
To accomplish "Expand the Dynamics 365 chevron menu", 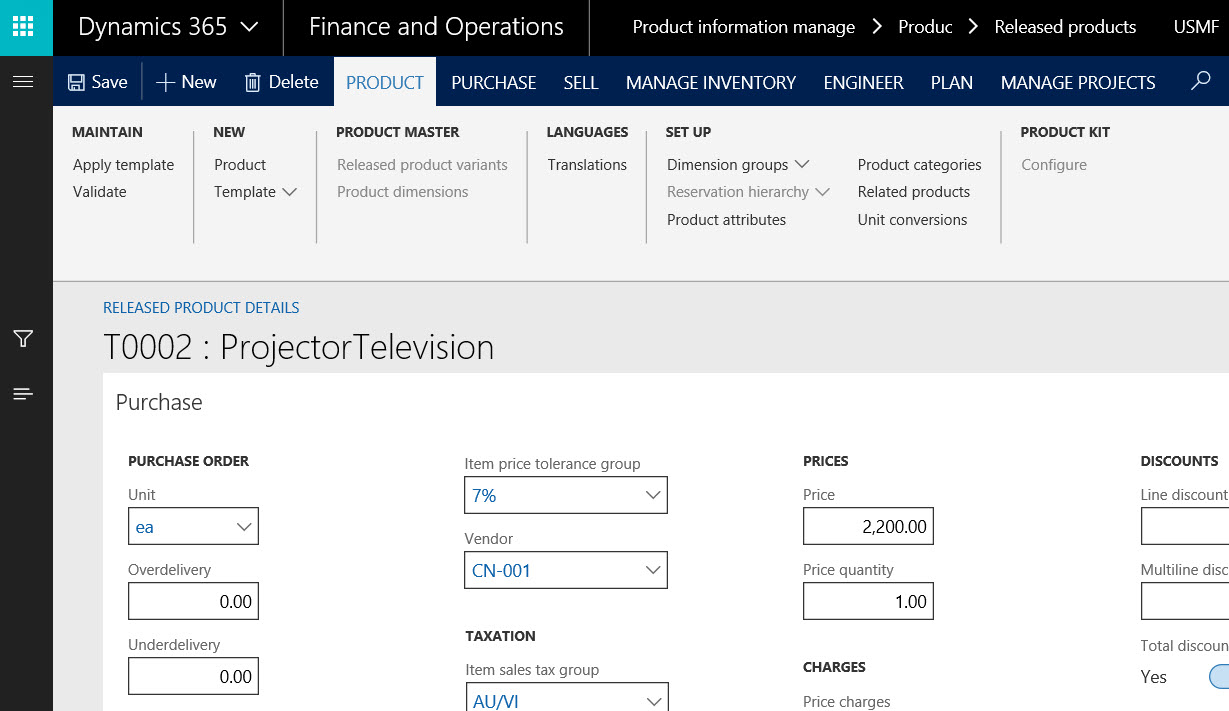I will tap(250, 27).
